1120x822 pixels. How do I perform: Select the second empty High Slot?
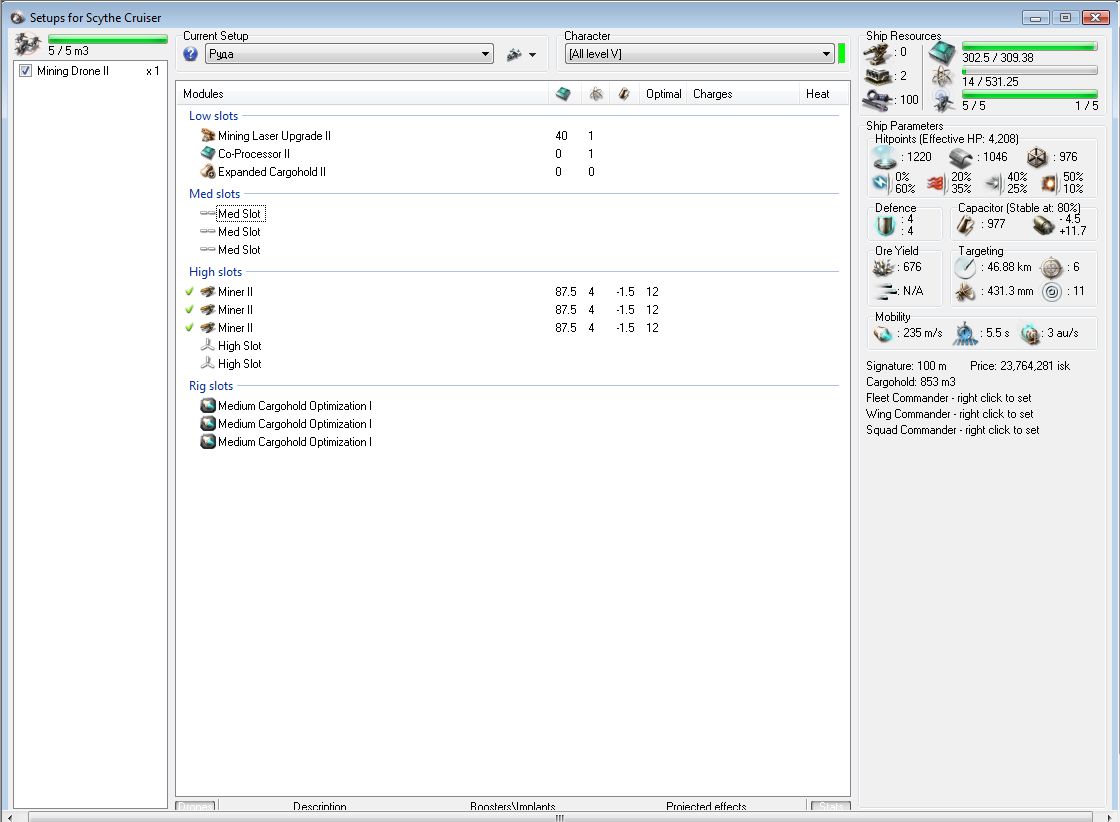239,364
